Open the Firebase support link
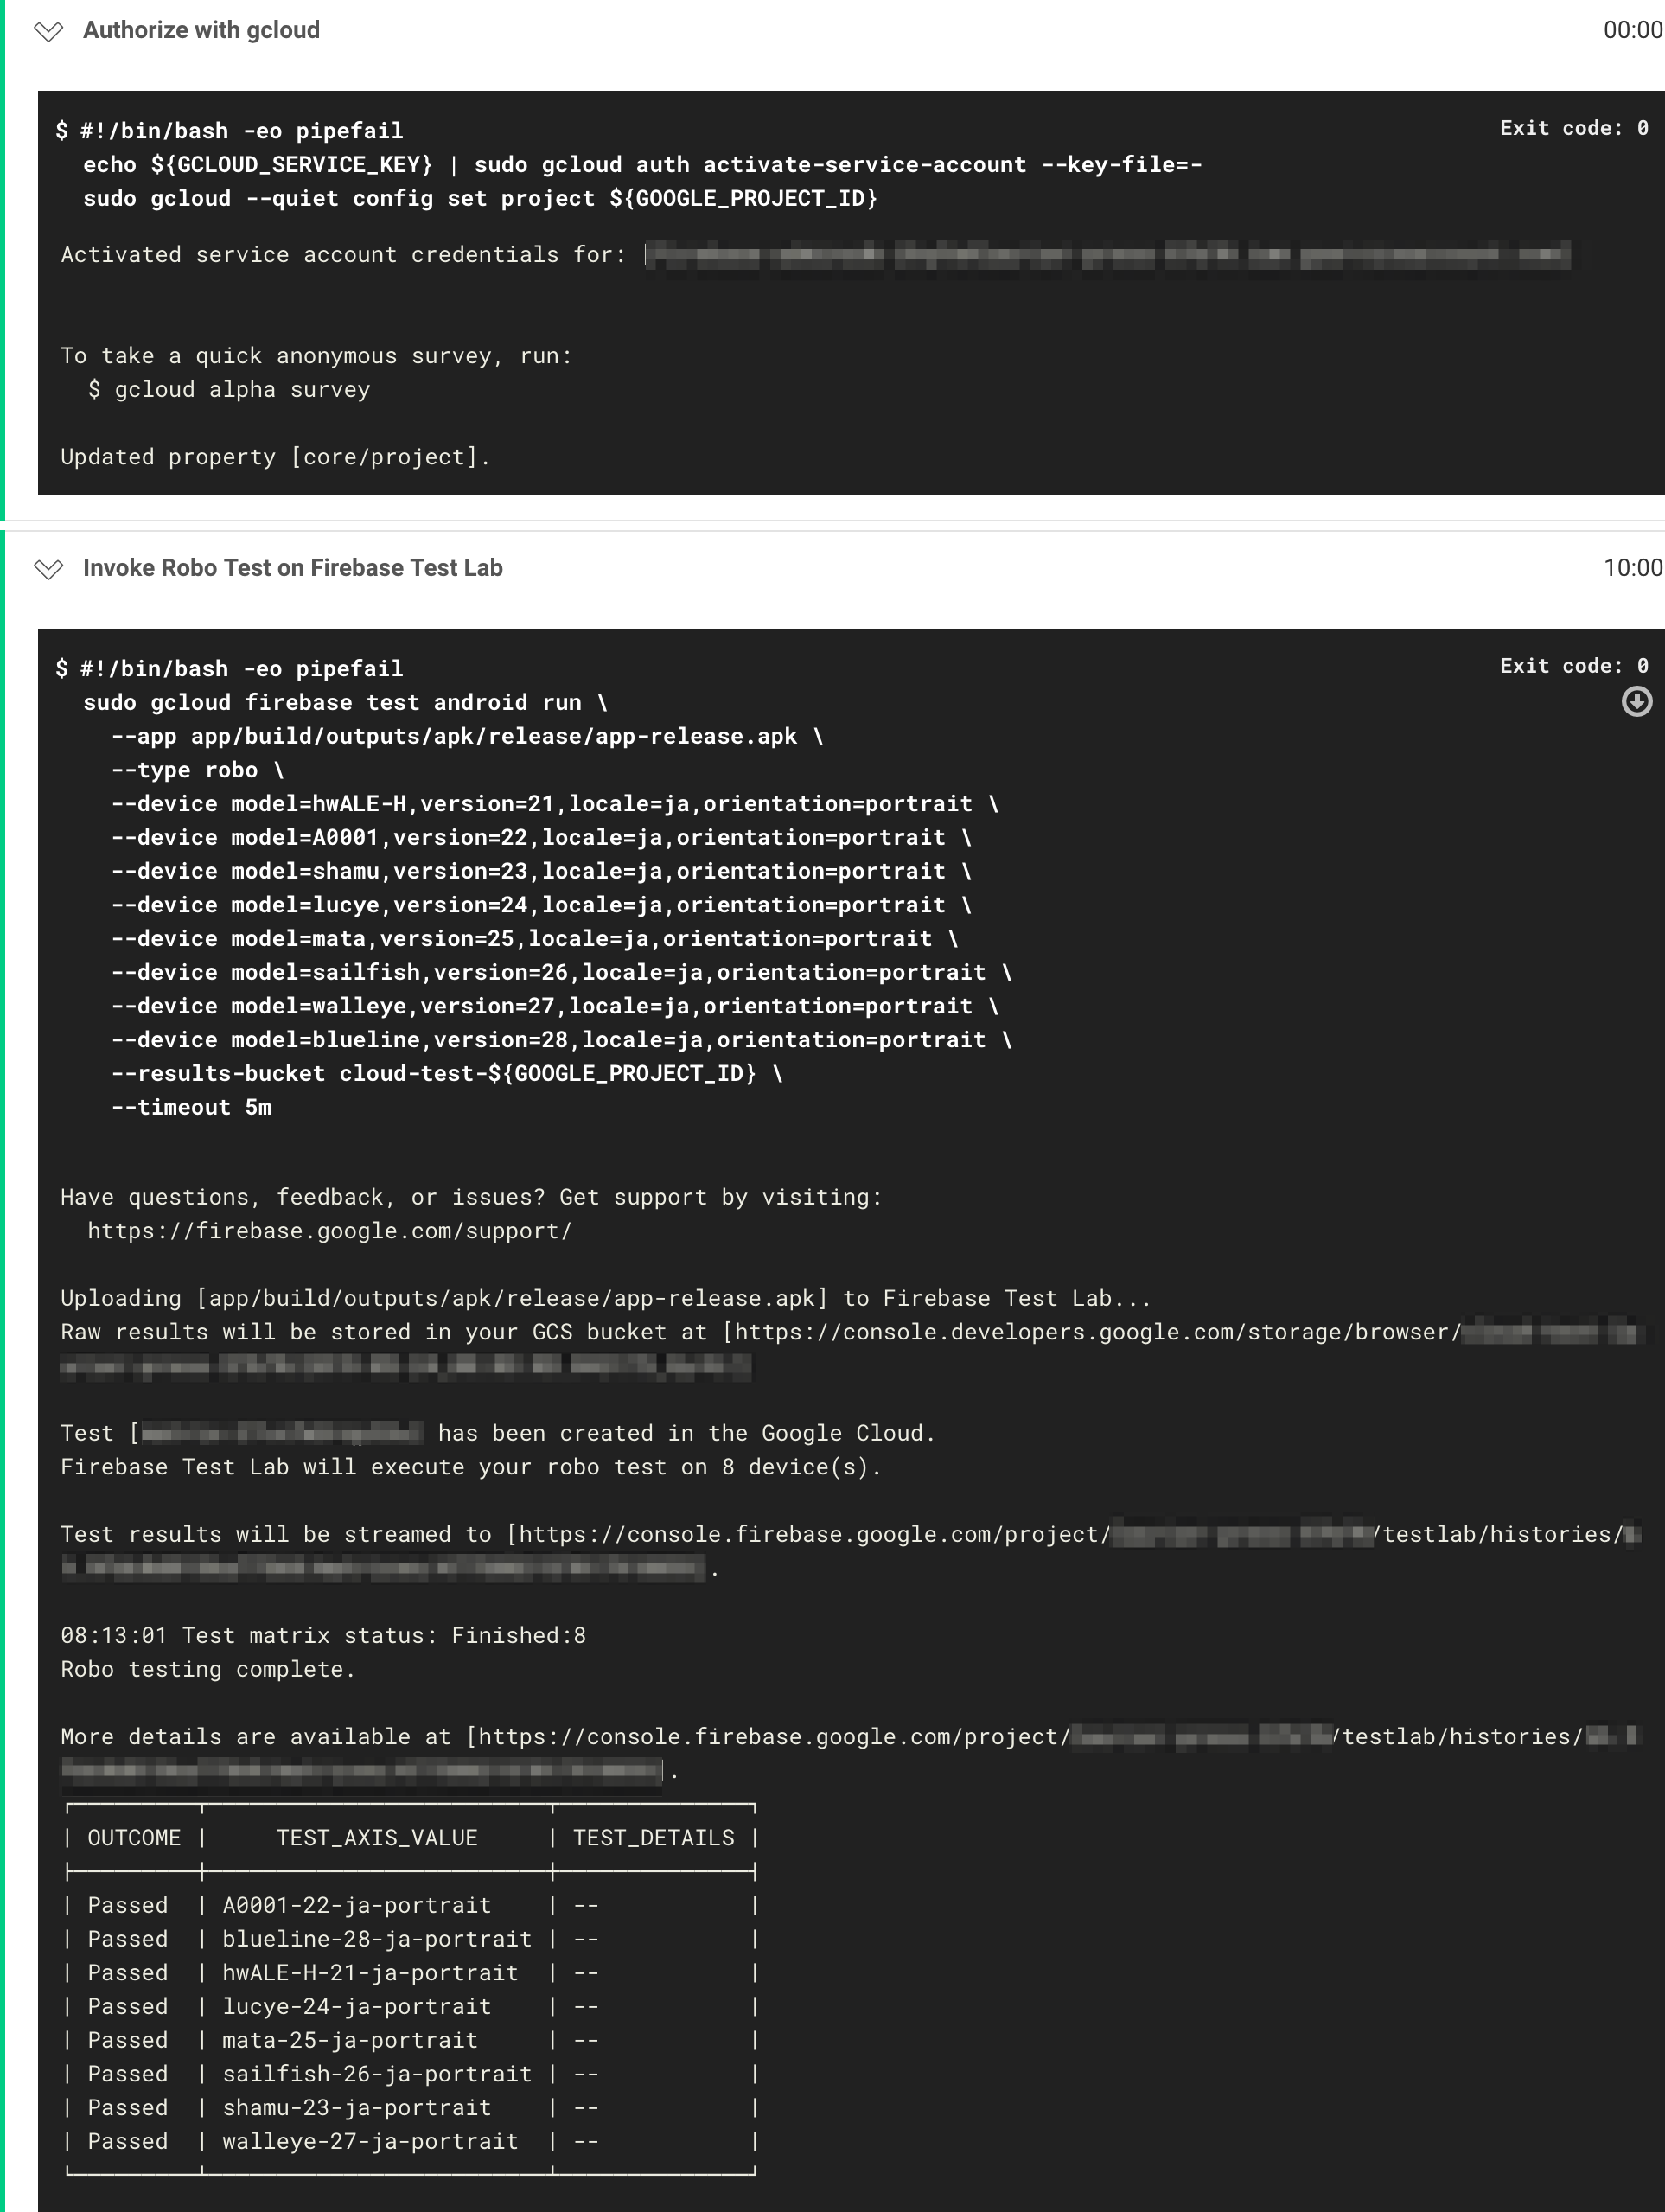 (331, 1231)
